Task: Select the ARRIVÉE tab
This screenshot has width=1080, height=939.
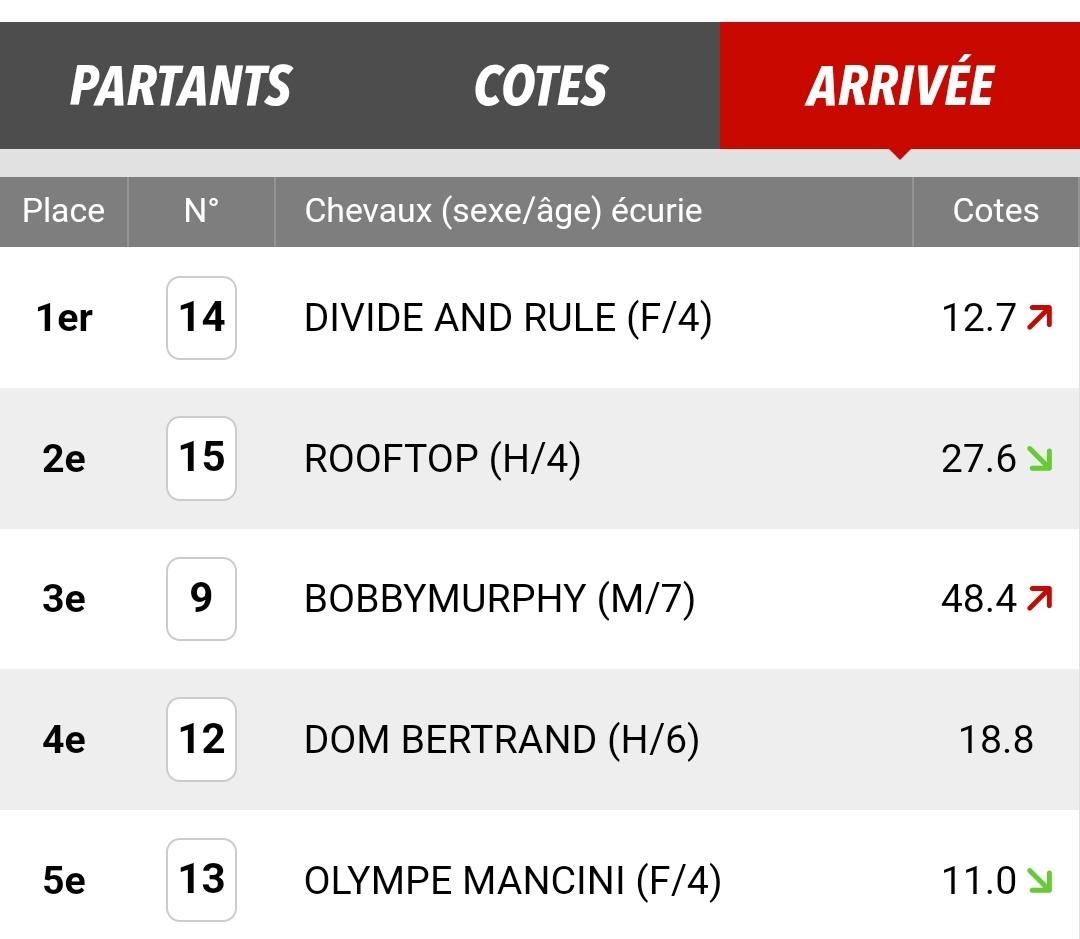Action: 900,85
